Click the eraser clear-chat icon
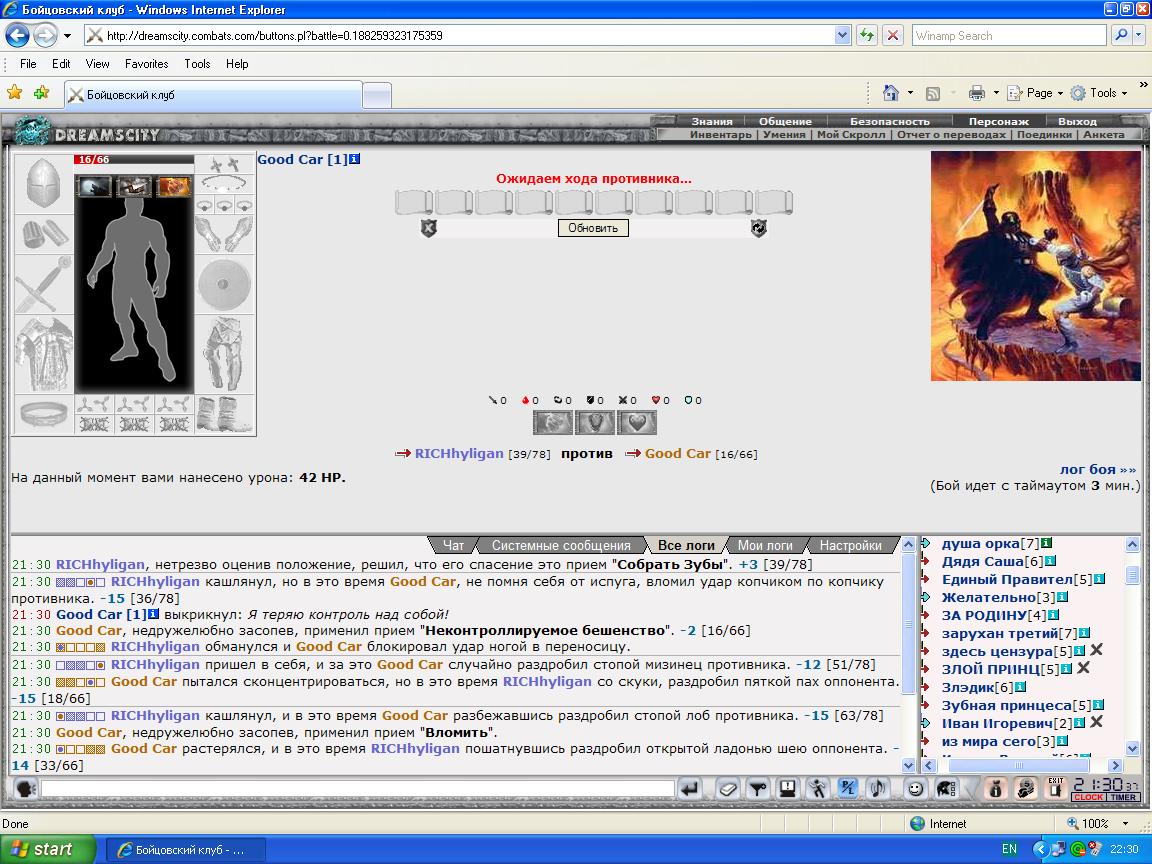 (x=727, y=789)
